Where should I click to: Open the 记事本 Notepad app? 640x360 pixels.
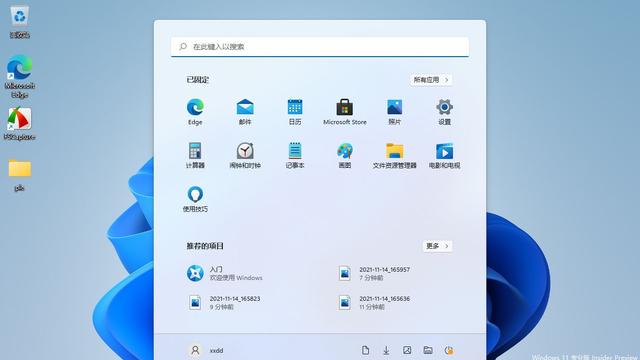295,155
